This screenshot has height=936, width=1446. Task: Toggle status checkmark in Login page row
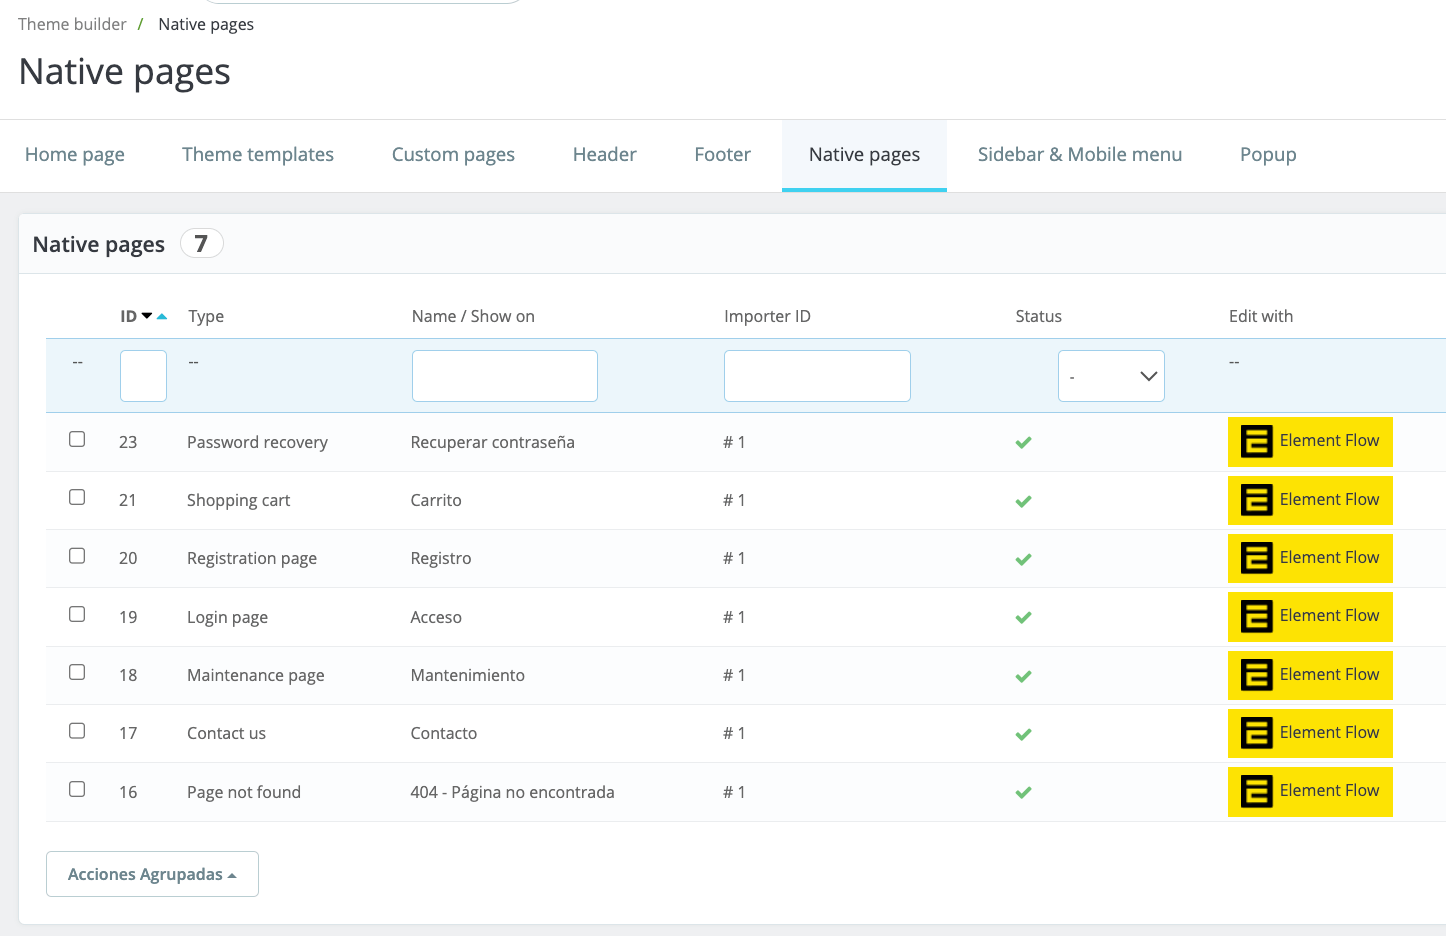point(1023,618)
